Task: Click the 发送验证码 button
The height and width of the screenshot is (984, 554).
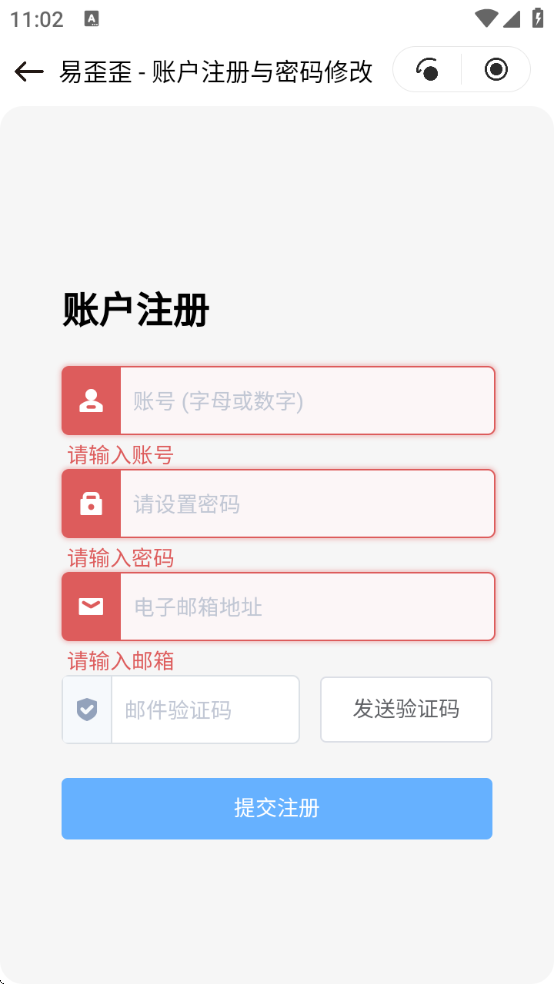Action: [406, 709]
